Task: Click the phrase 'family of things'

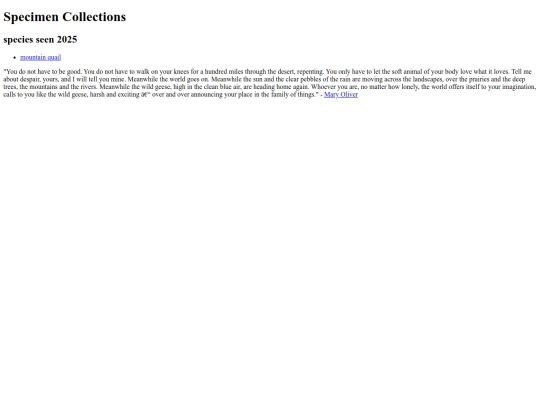Action: point(293,94)
